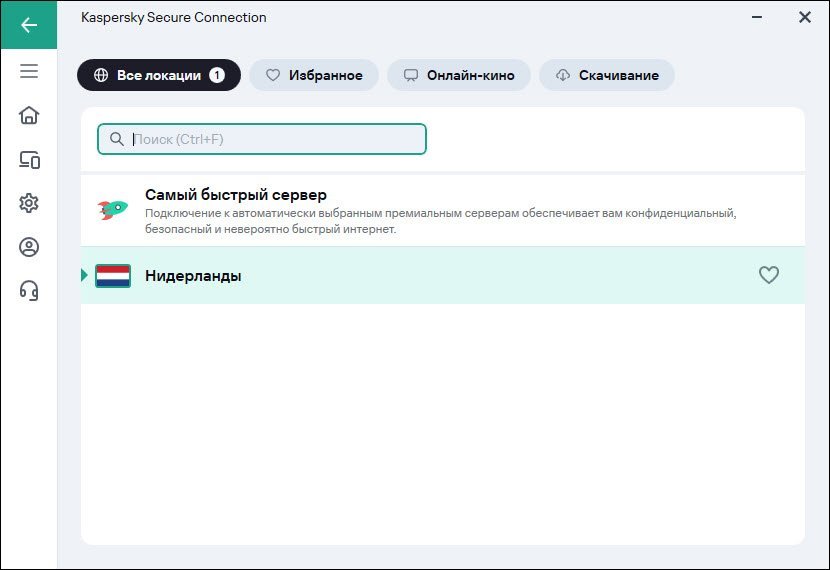Focus the Поиск (Ctrl+F) search field
The height and width of the screenshot is (570, 830).
[x=262, y=139]
